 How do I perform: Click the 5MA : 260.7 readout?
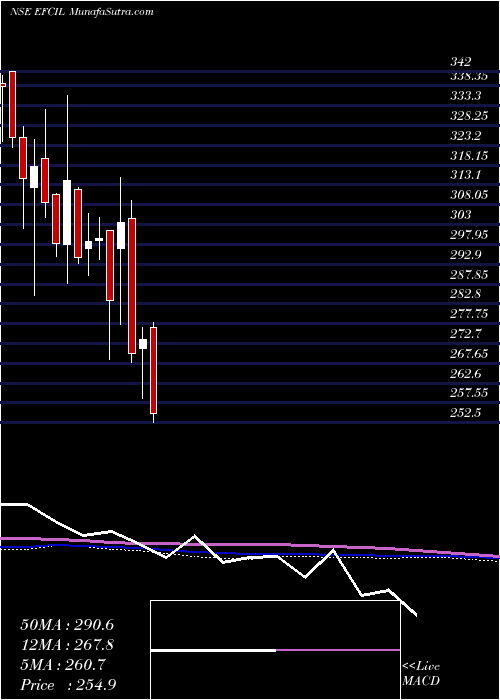pos(63,665)
